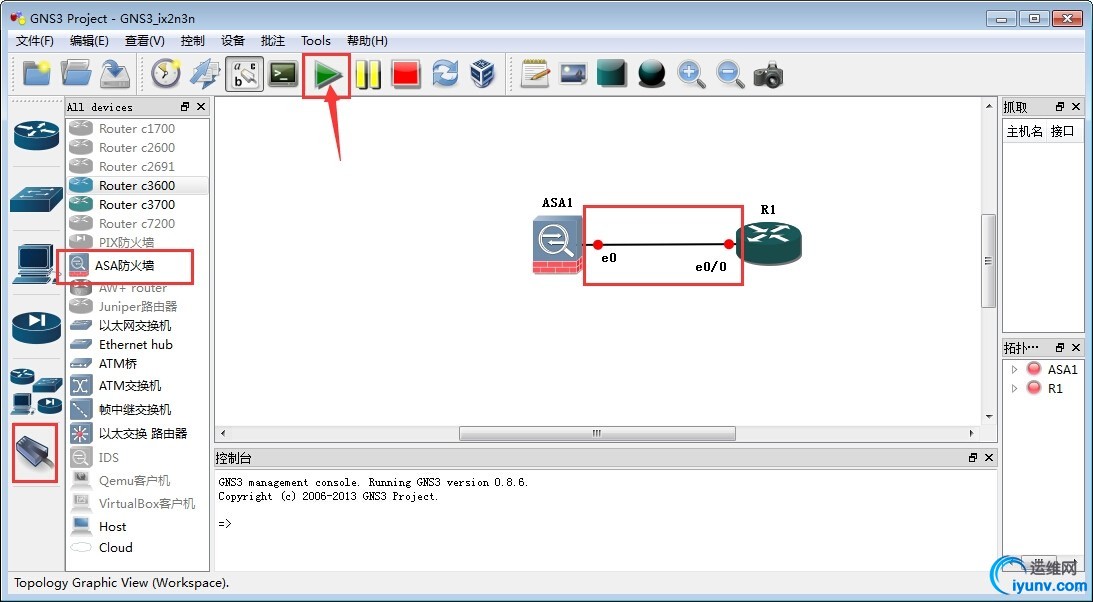Viewport: 1093px width, 602px height.
Task: Draw a rectangle with teal square icon
Action: (x=612, y=73)
